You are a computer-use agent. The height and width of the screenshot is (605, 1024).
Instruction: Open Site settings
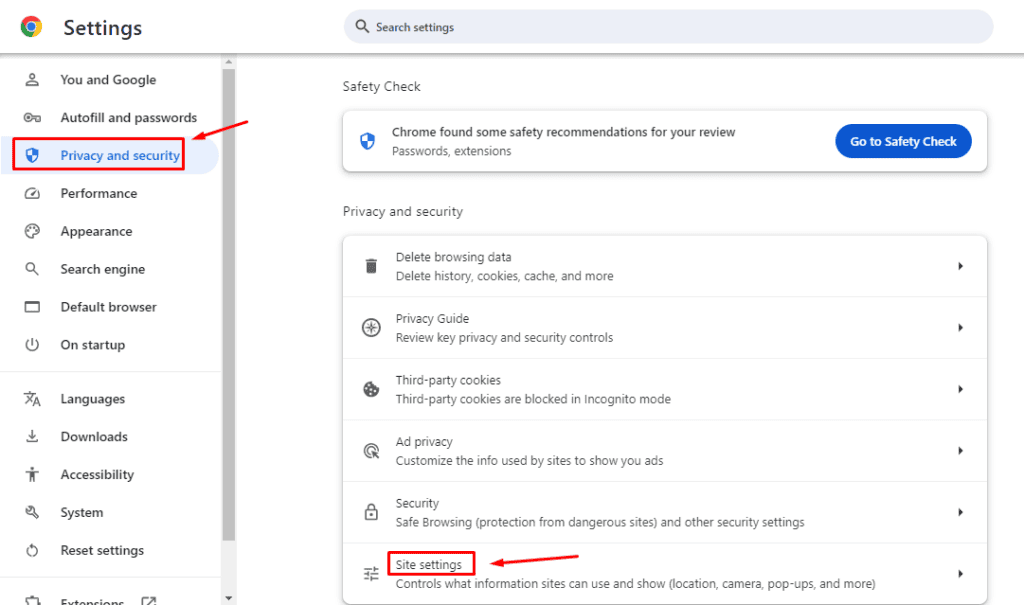(665, 574)
